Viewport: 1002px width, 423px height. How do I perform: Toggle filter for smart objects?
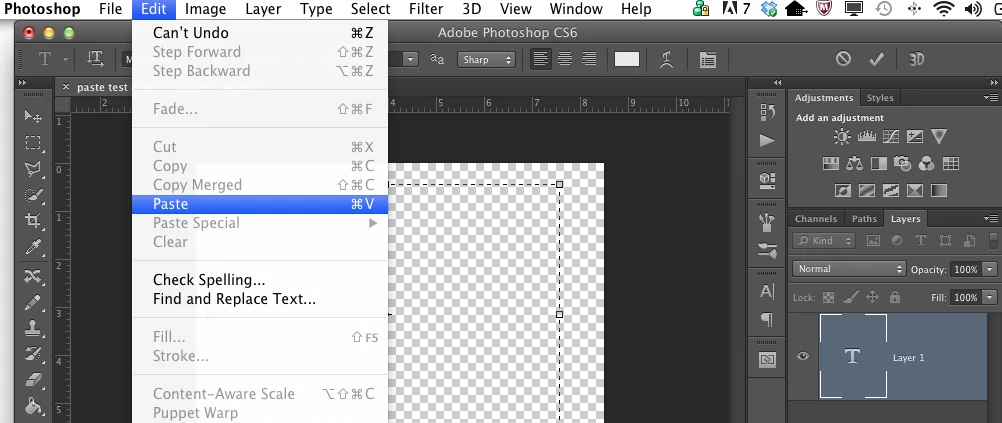pyautogui.click(x=969, y=241)
